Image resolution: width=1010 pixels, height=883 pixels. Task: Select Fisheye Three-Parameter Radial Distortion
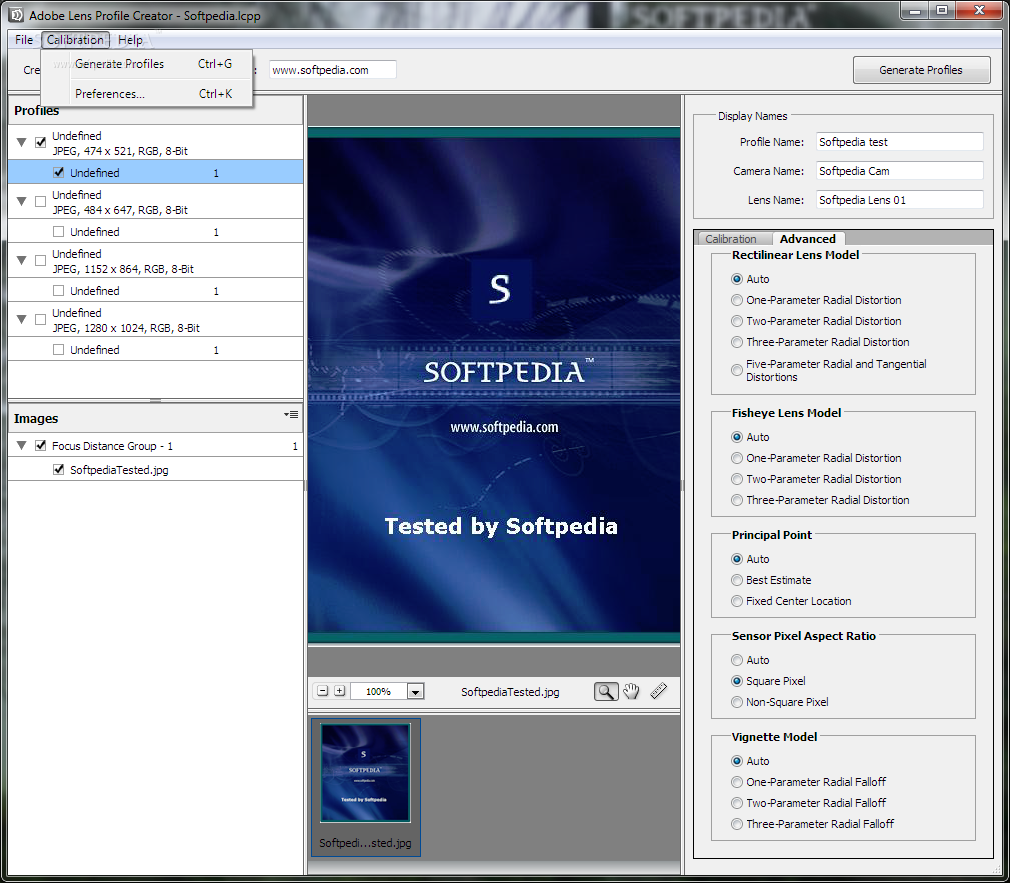pos(737,500)
